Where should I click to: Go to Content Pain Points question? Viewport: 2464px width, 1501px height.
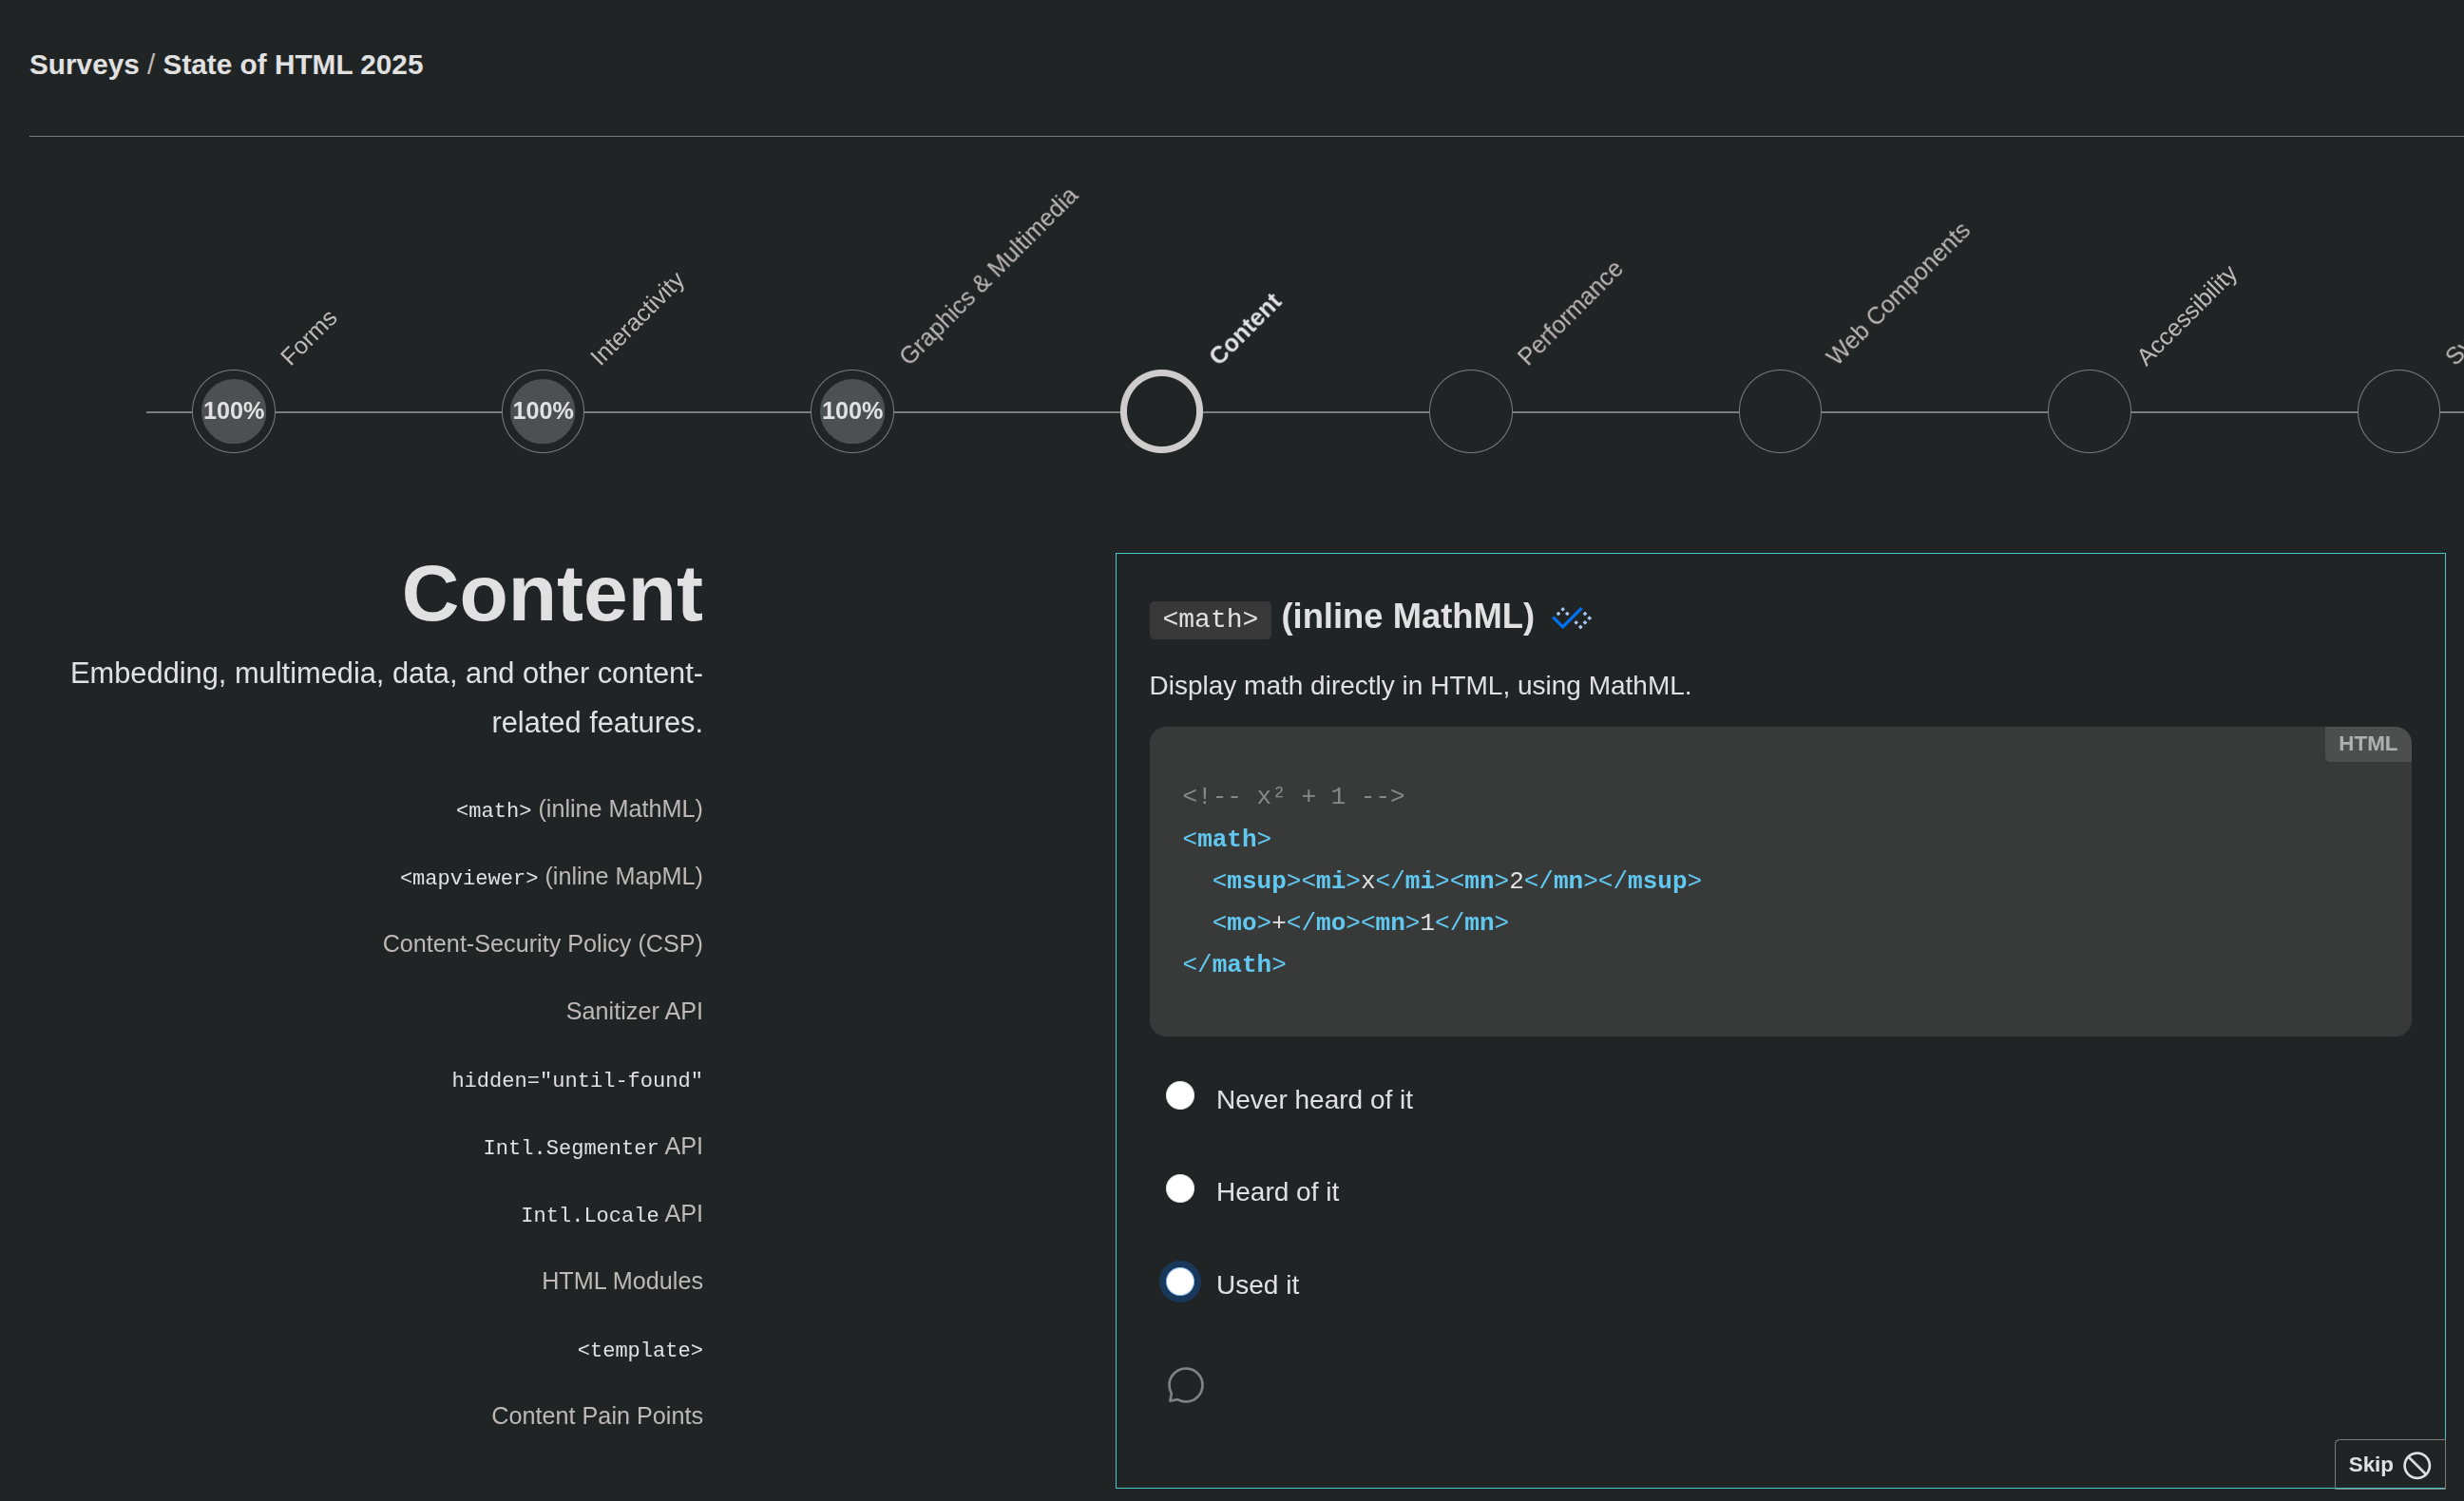coord(597,1416)
